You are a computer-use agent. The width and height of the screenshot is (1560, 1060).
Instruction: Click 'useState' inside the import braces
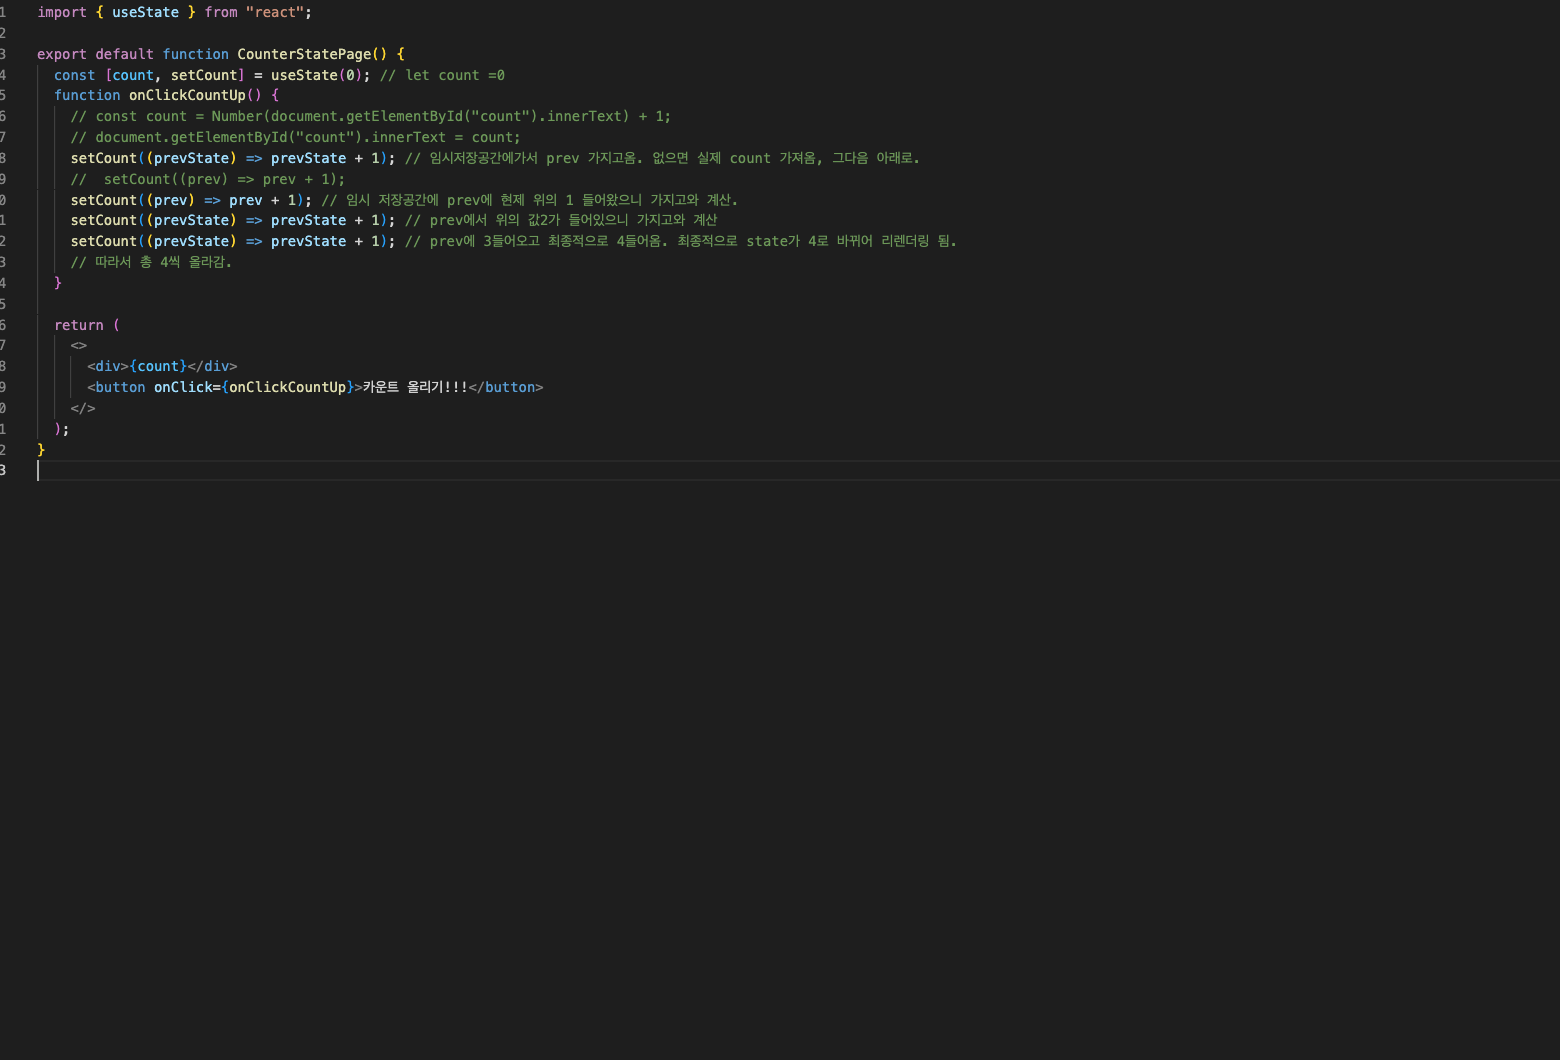point(145,12)
